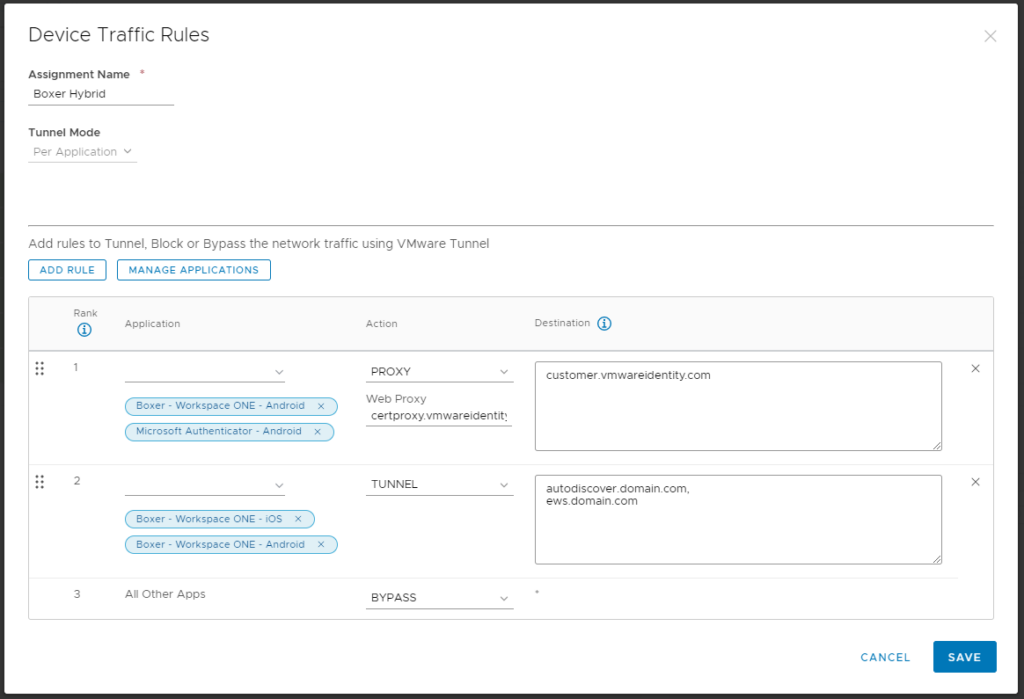Remove Boxer Android tag from rule 2
Screen dimensions: 1024x699
tap(321, 544)
